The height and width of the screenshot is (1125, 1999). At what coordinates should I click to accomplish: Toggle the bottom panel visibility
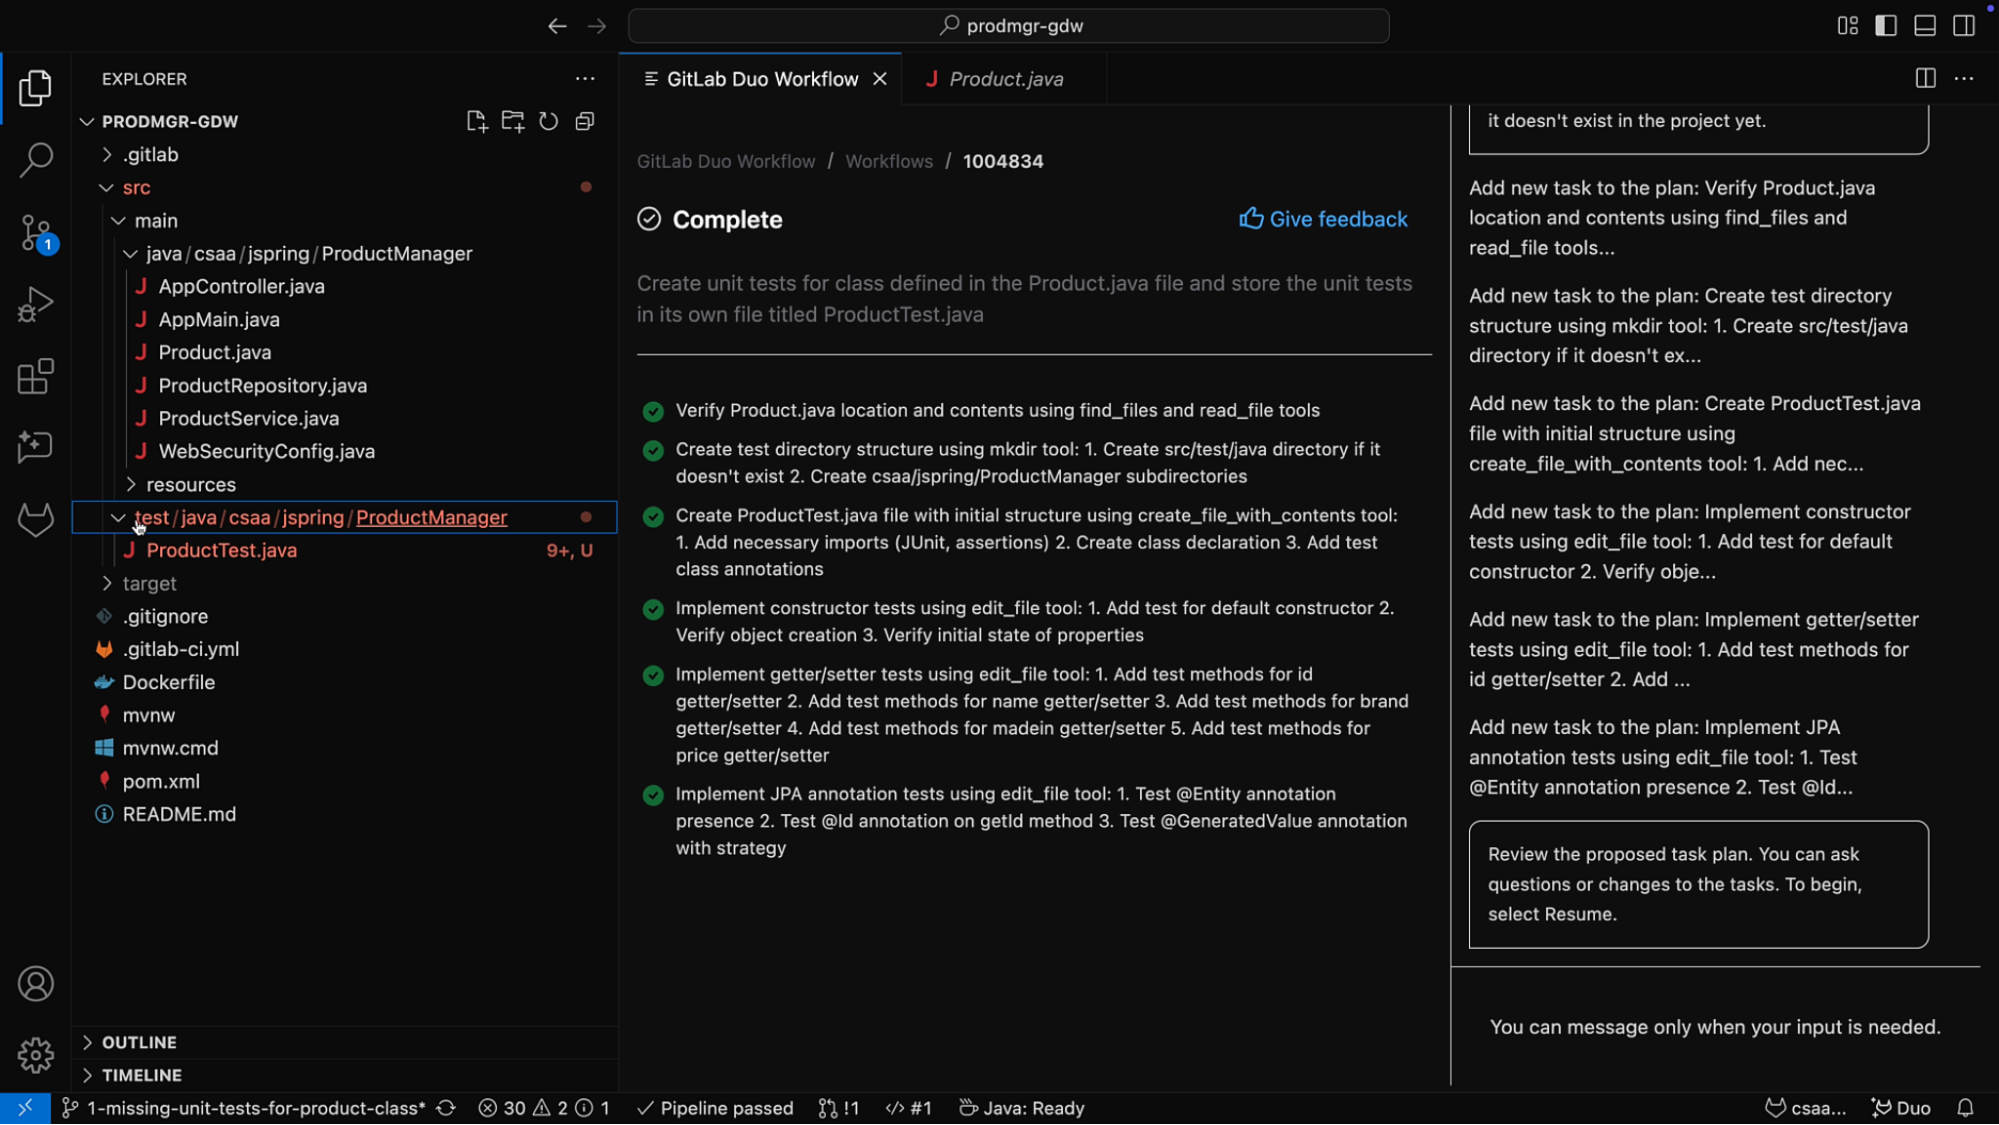pos(1925,26)
